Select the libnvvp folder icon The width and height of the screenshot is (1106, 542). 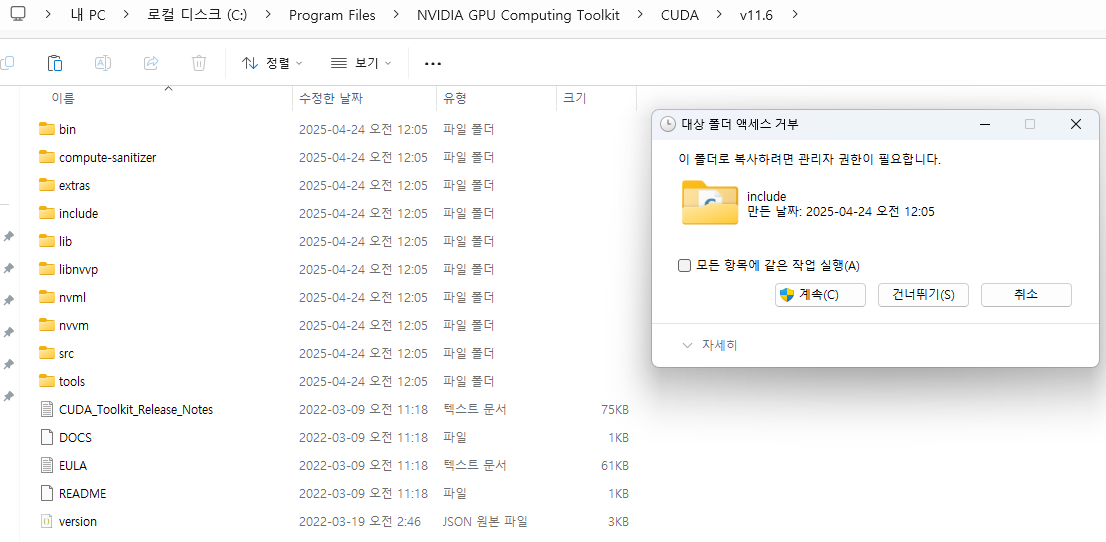(47, 269)
